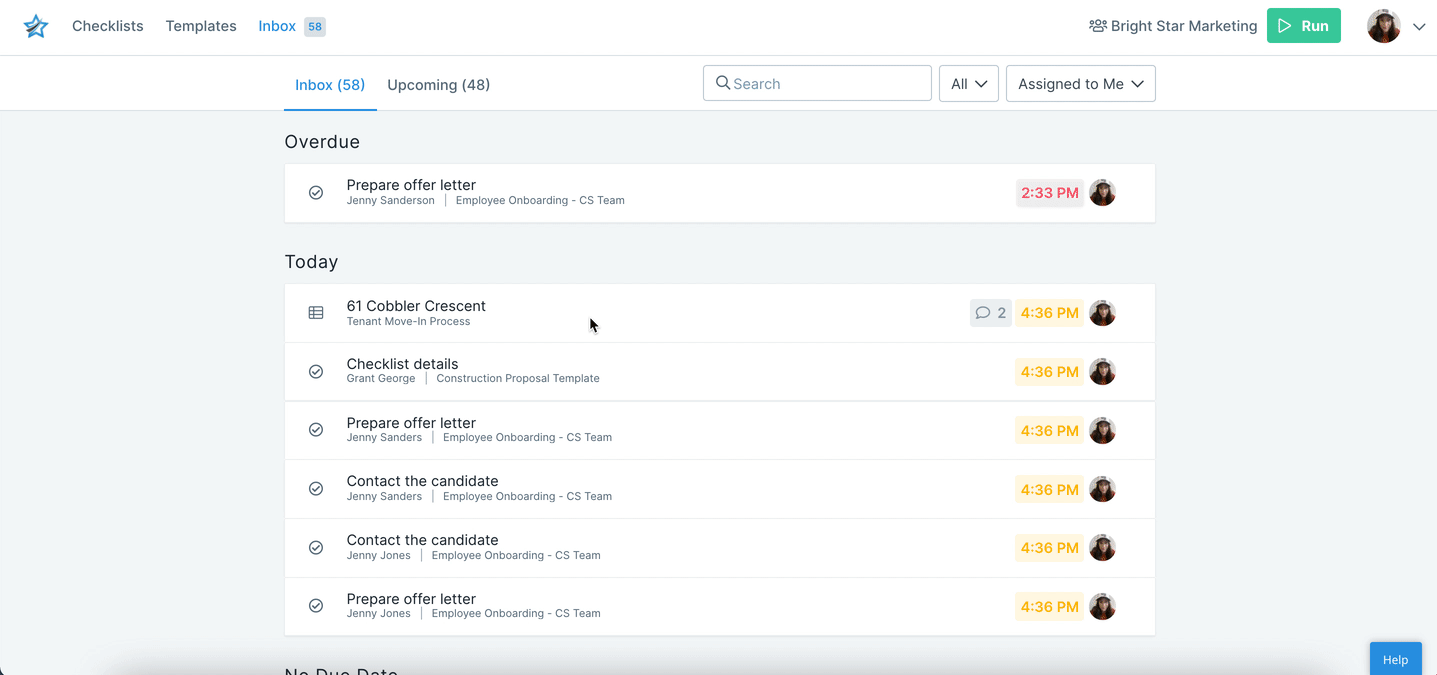Viewport: 1437px width, 675px height.
Task: Click 4:36 PM on Jenny Sanders Prepare offer letter
Action: 1050,431
